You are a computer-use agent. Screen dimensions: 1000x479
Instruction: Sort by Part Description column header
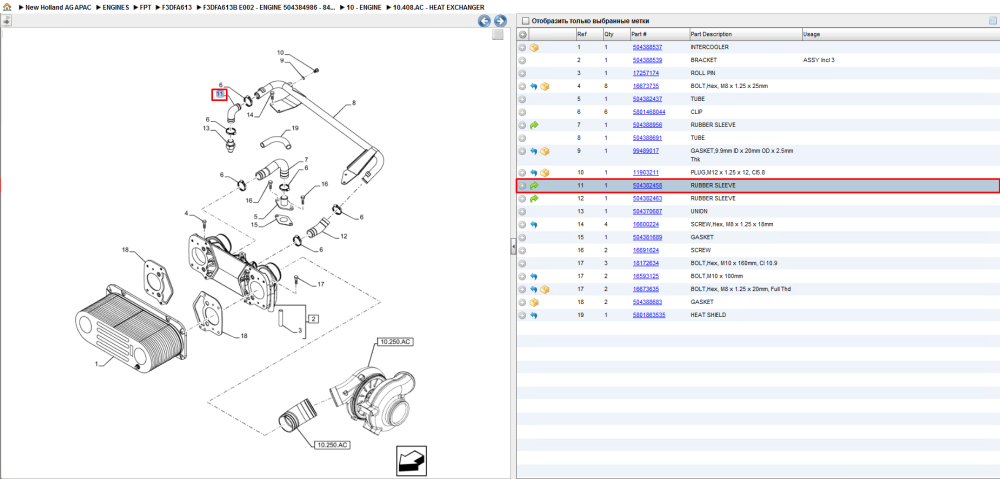pos(711,34)
